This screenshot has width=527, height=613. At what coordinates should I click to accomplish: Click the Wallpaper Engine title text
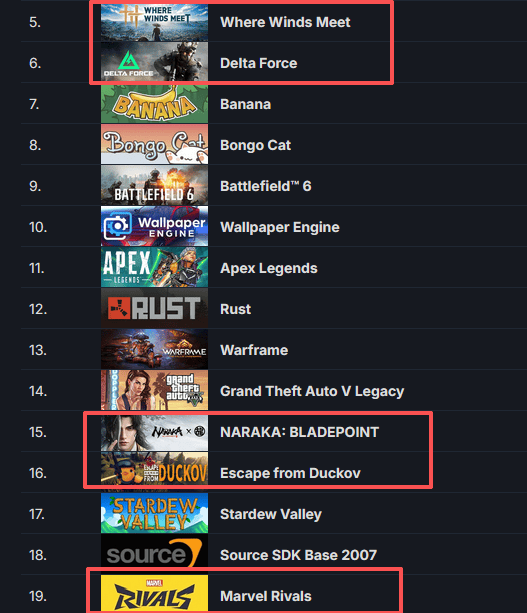pos(280,227)
